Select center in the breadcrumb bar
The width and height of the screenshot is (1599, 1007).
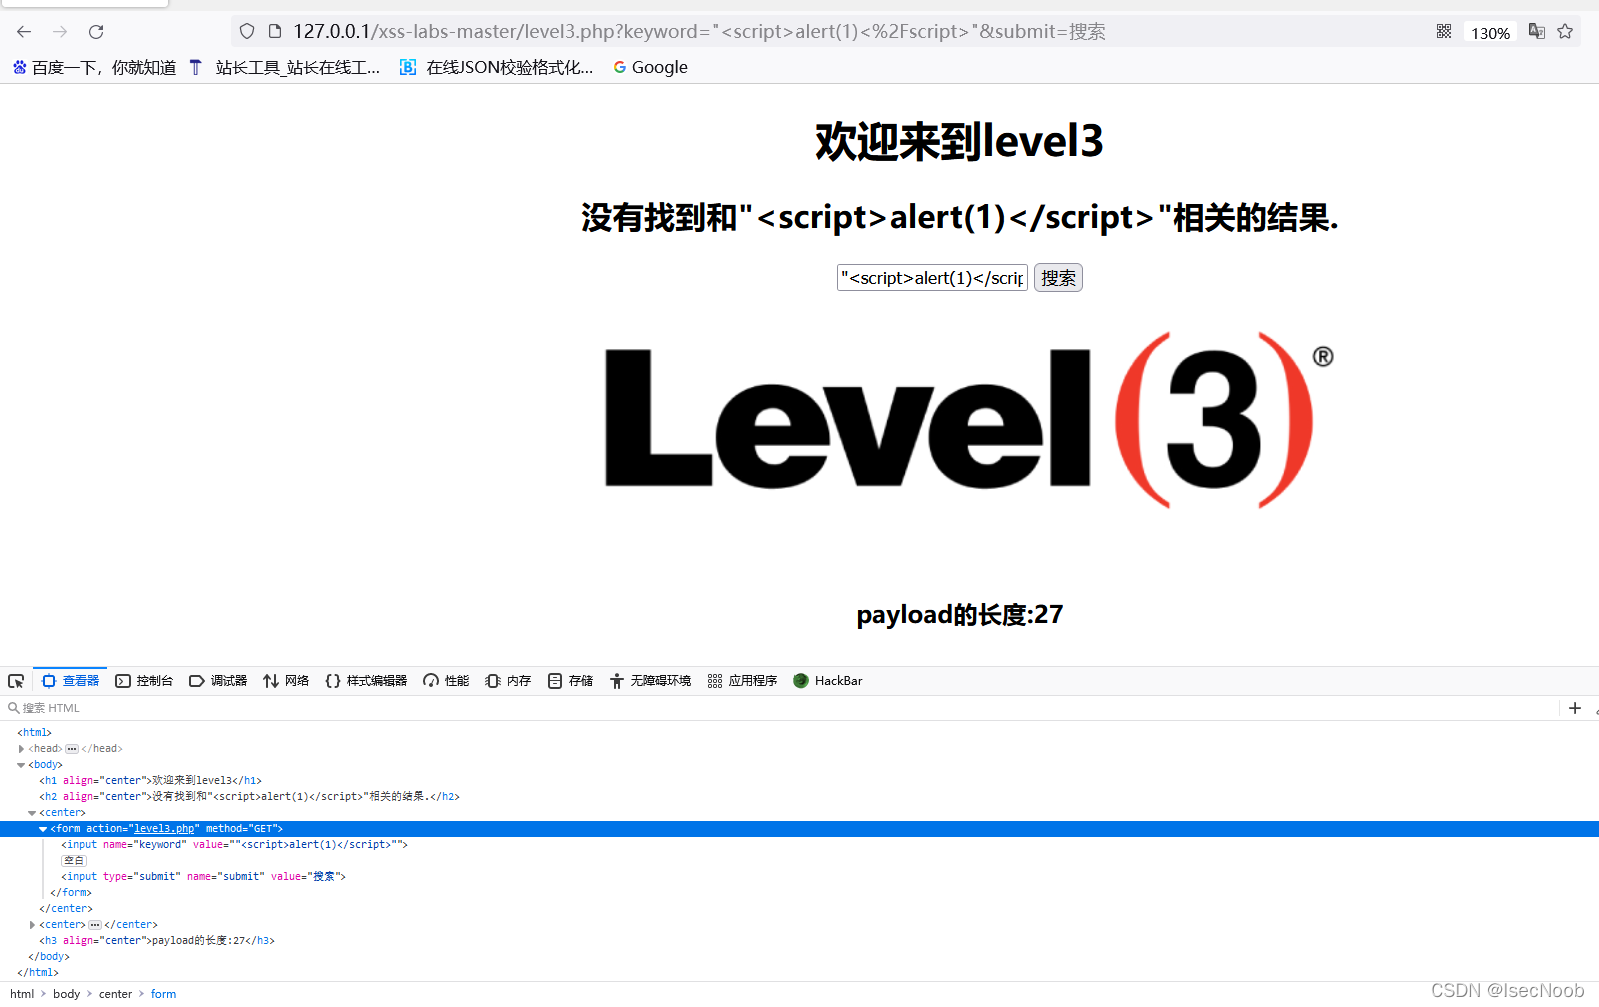[115, 994]
